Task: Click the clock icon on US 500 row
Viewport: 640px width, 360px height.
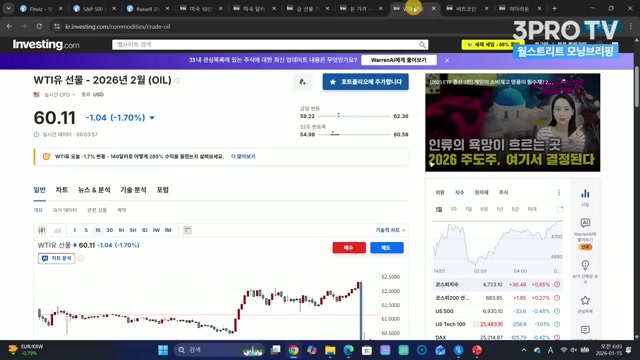Action: (x=557, y=311)
